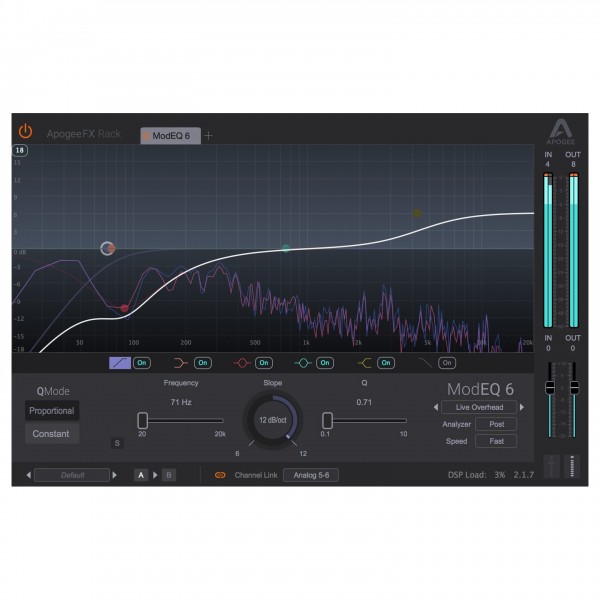Viewport: 600px width, 600px height.
Task: Add a new plugin with the plus icon
Action: click(x=208, y=135)
